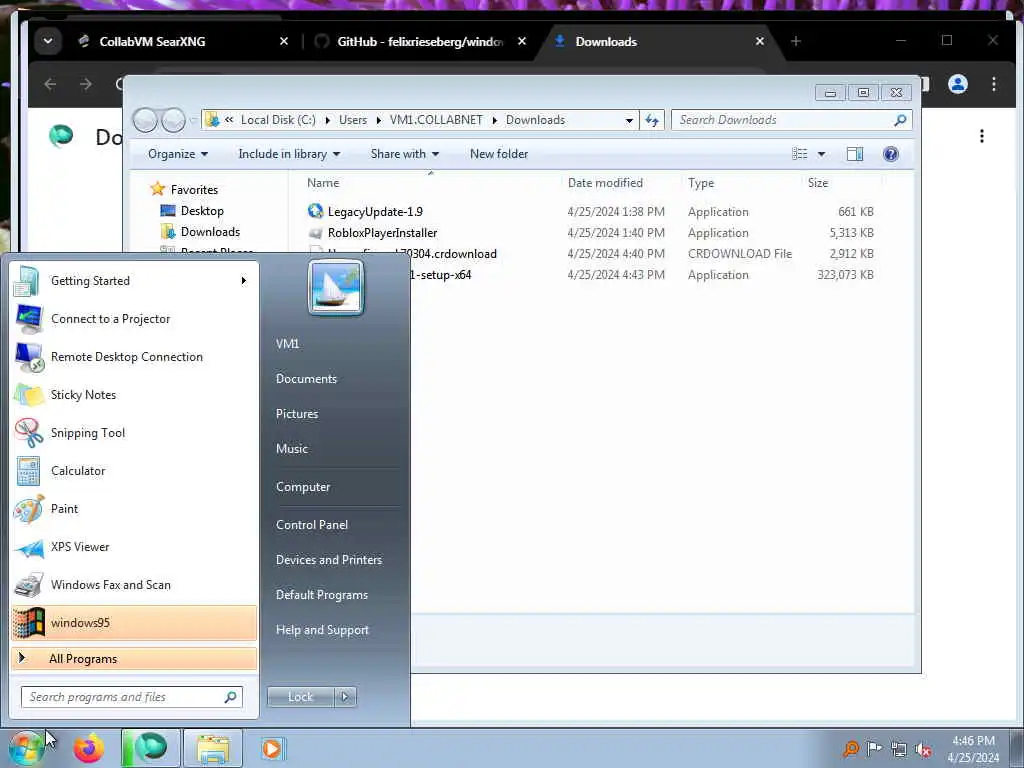Screen dimensions: 1024x768
Task: Select LegacyUpdate-1.9 file
Action: click(x=375, y=212)
